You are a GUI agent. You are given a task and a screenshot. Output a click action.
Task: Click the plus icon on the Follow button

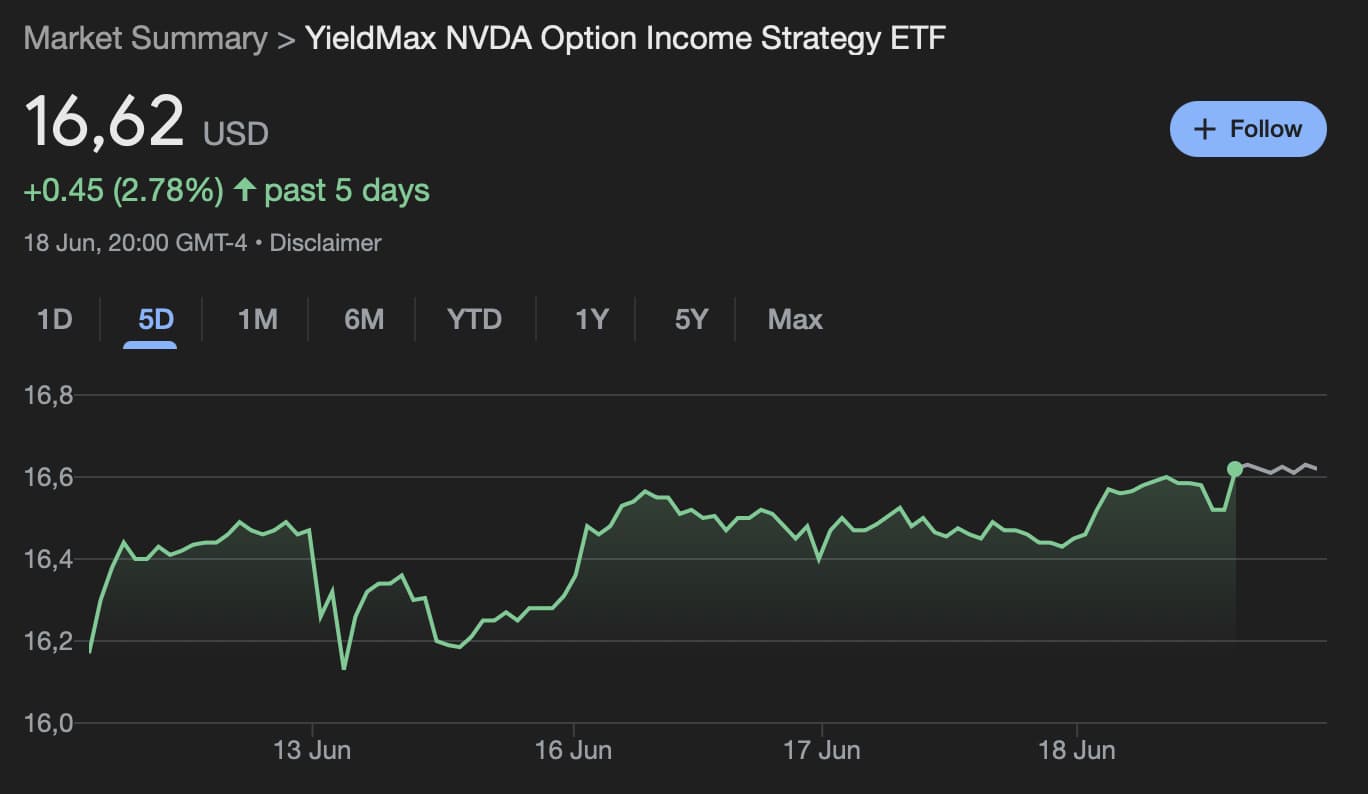[x=1204, y=128]
